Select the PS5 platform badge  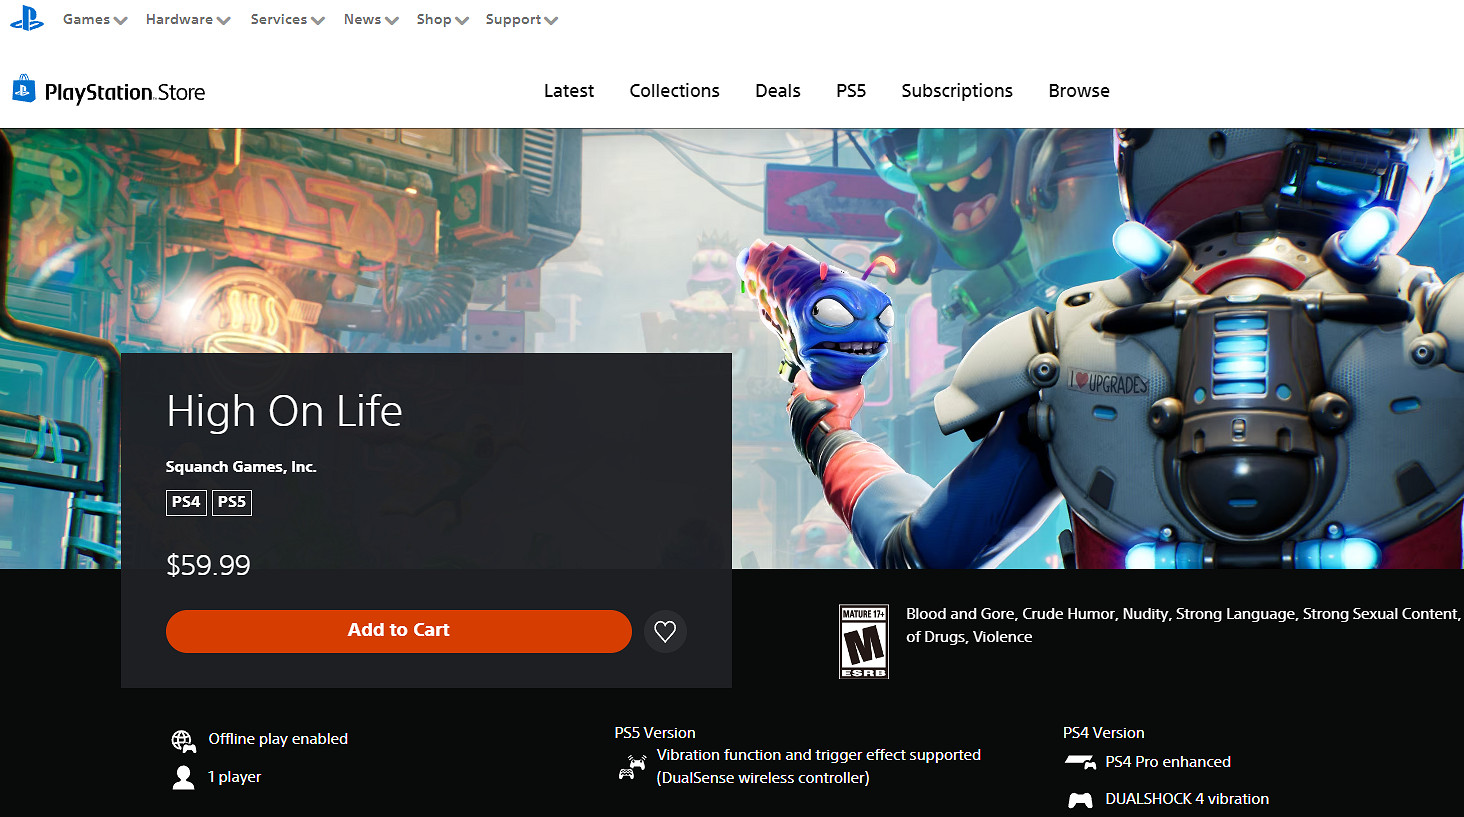[x=231, y=502]
